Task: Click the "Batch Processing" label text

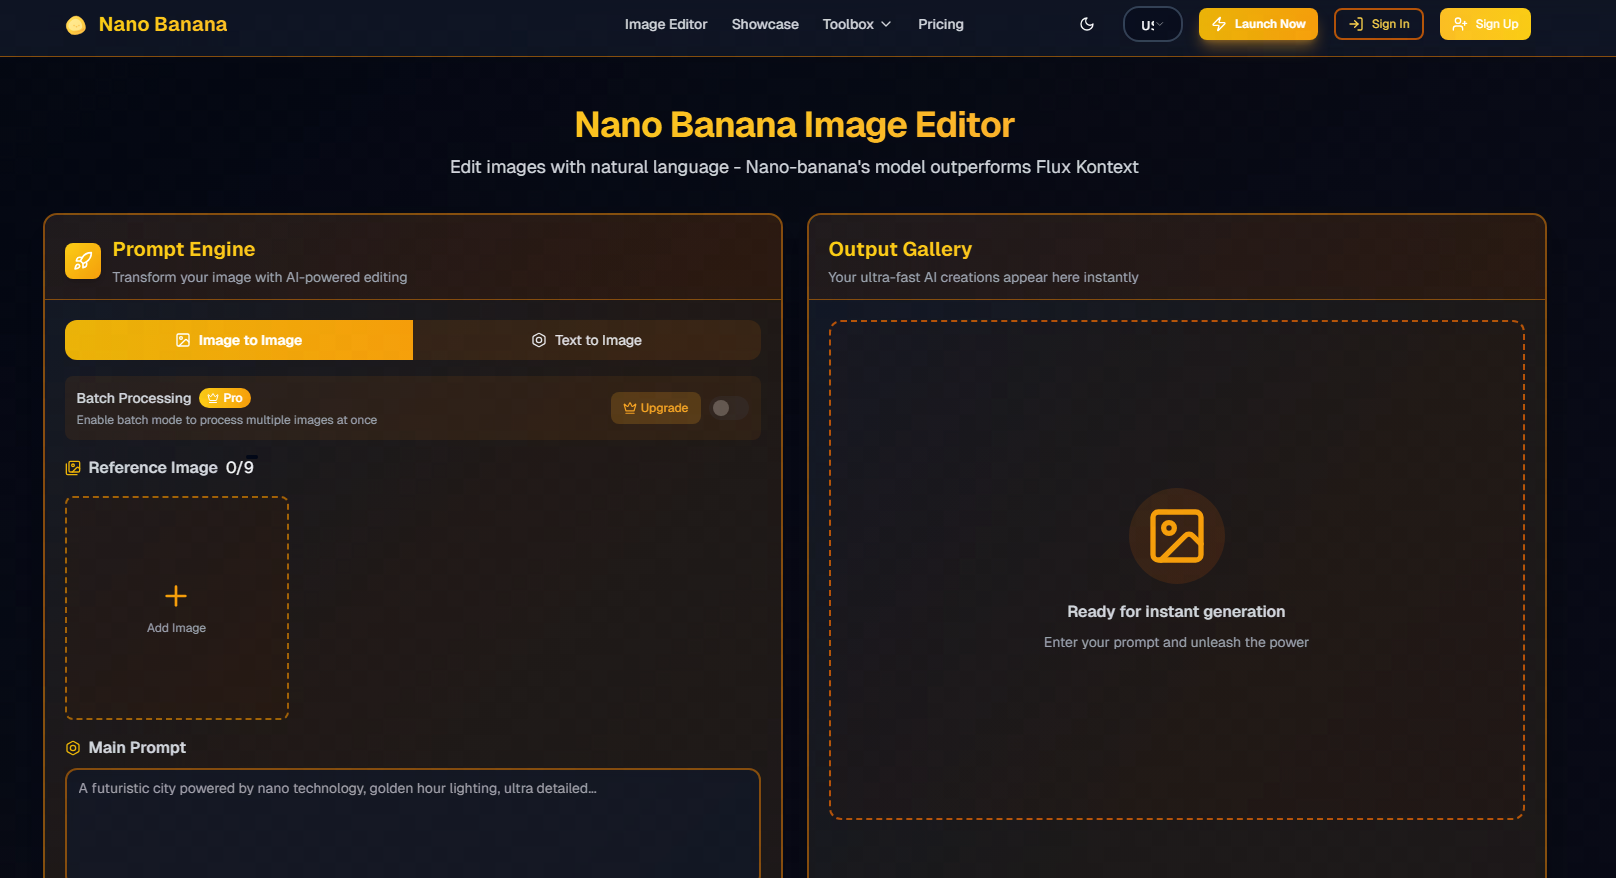Action: point(134,398)
